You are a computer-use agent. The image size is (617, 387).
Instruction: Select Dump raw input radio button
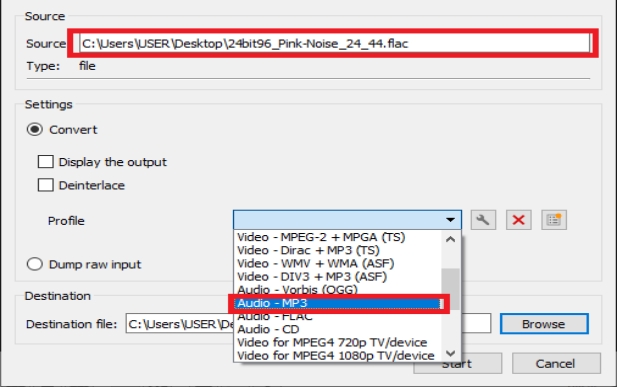coord(35,264)
